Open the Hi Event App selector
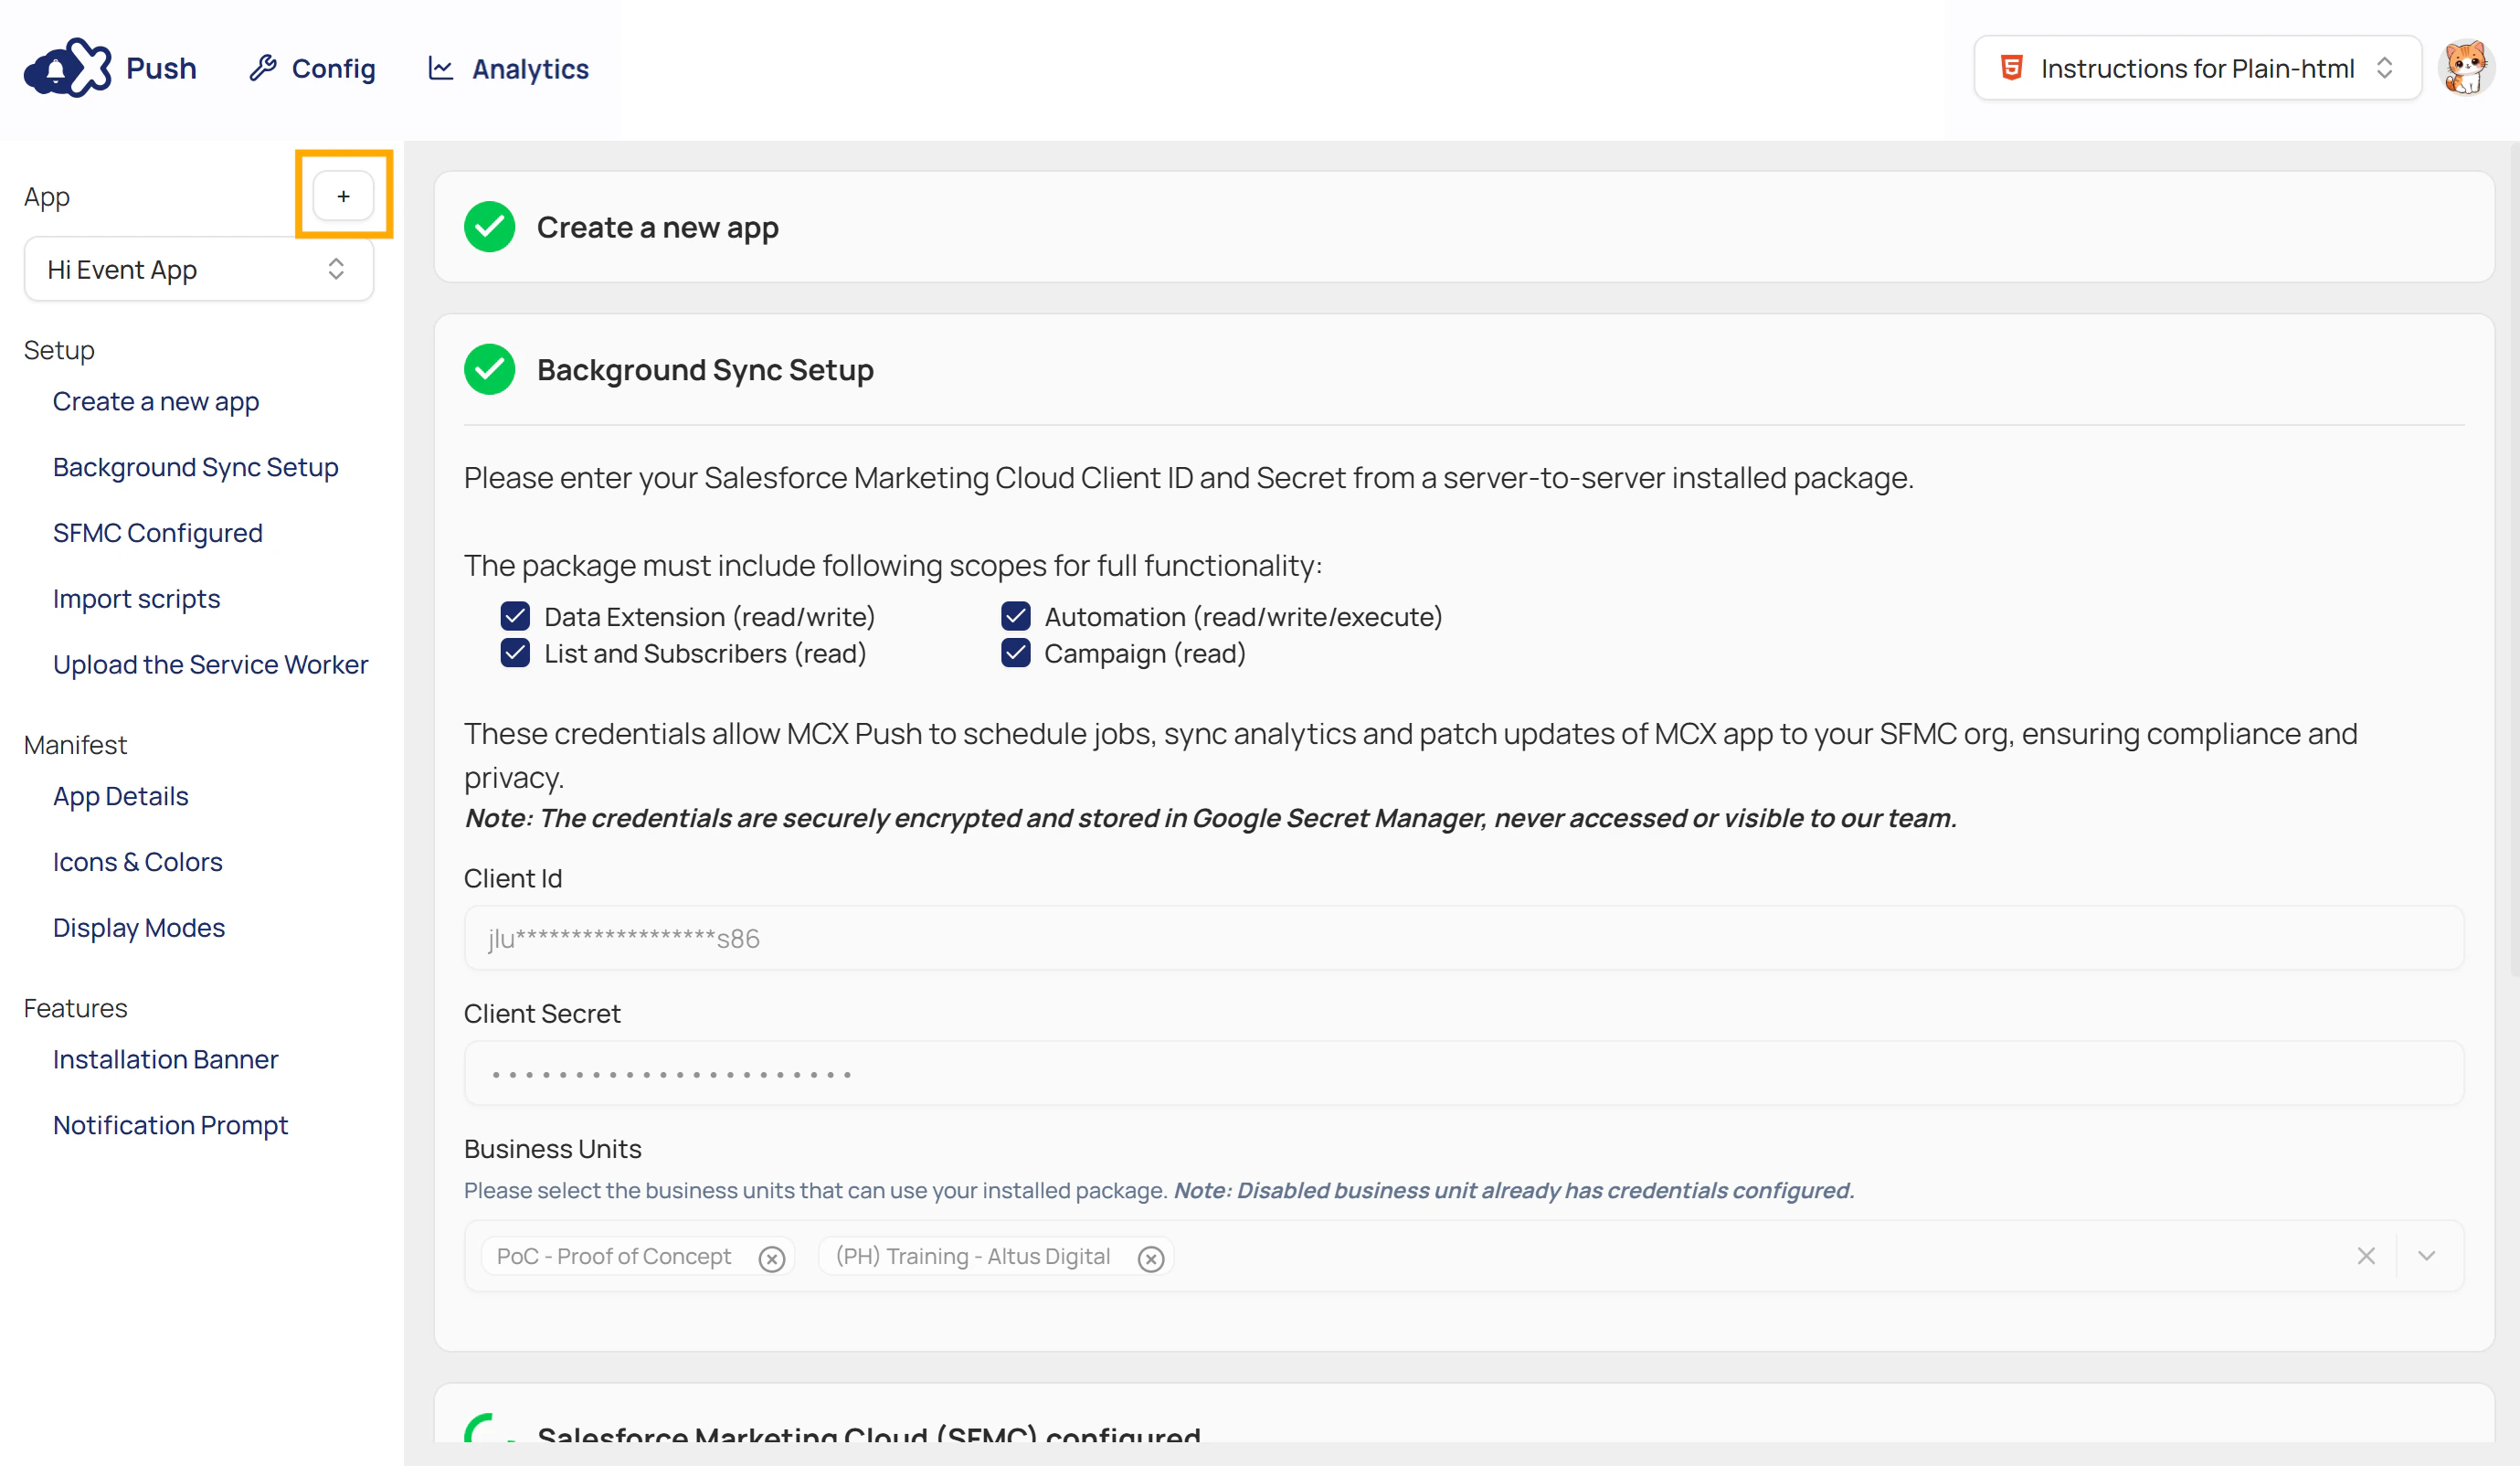The height and width of the screenshot is (1466, 2520). pyautogui.click(x=199, y=269)
